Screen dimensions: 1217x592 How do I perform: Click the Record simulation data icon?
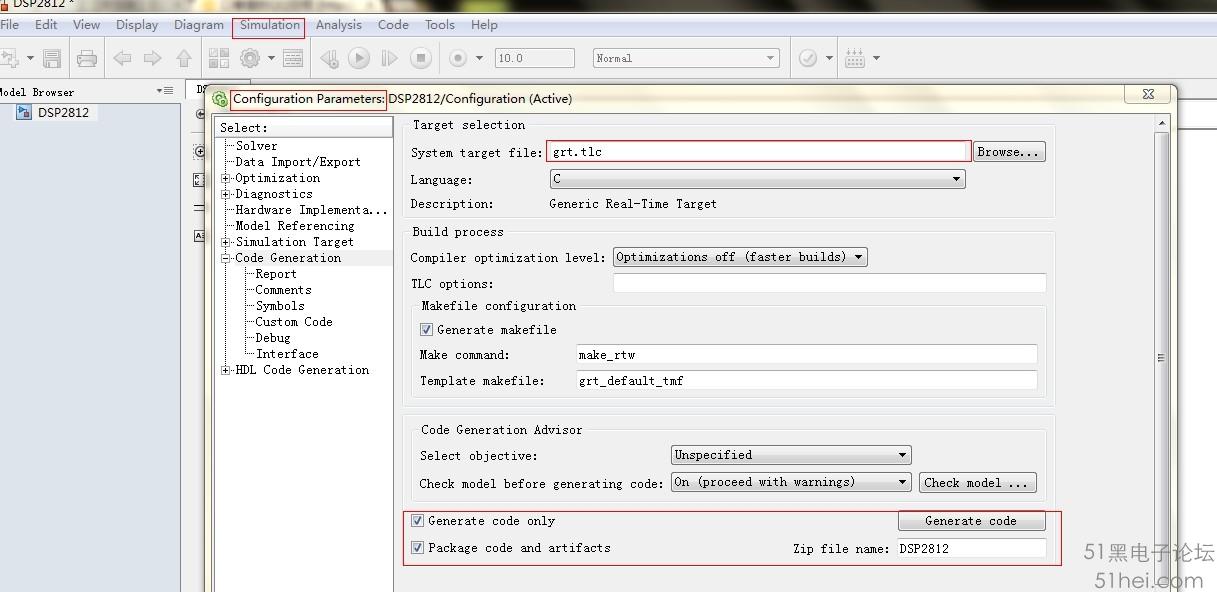pos(458,59)
